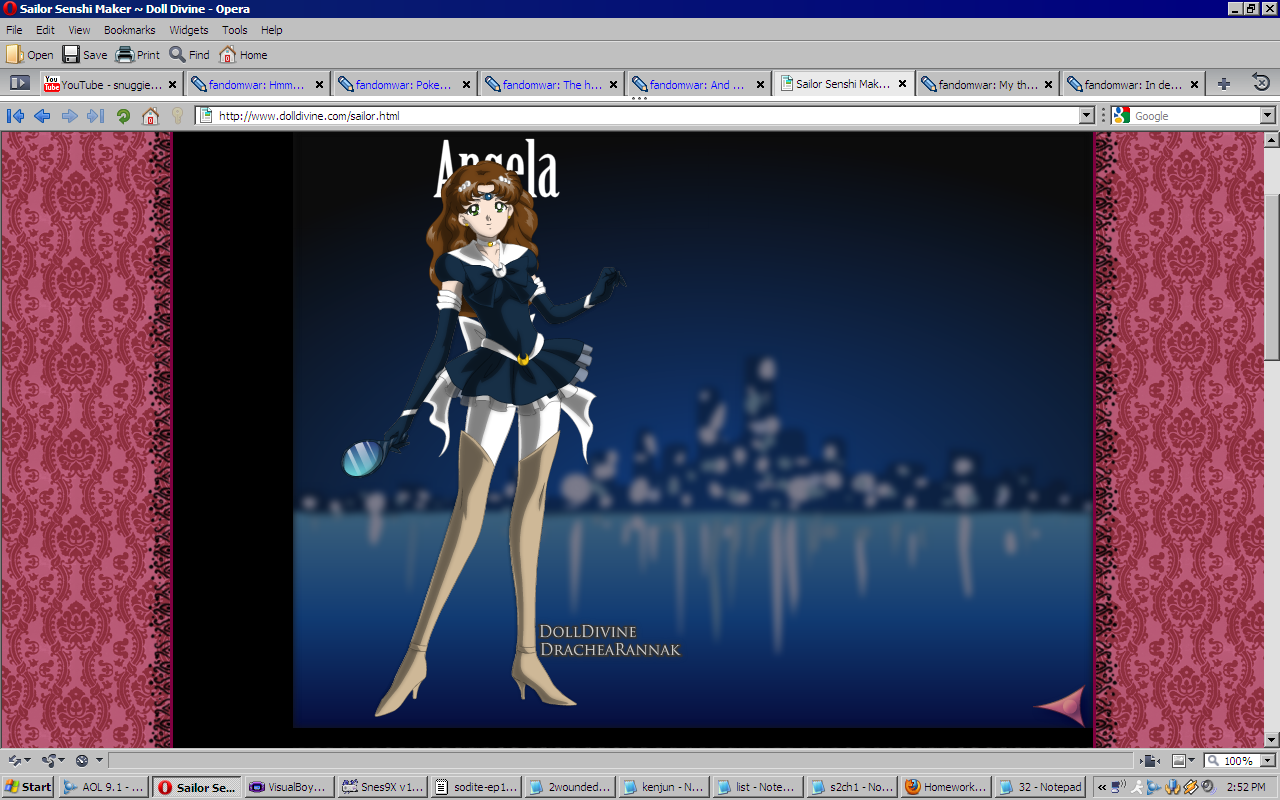
Task: Close the Sailor Senshi Maker tab
Action: pos(903,85)
